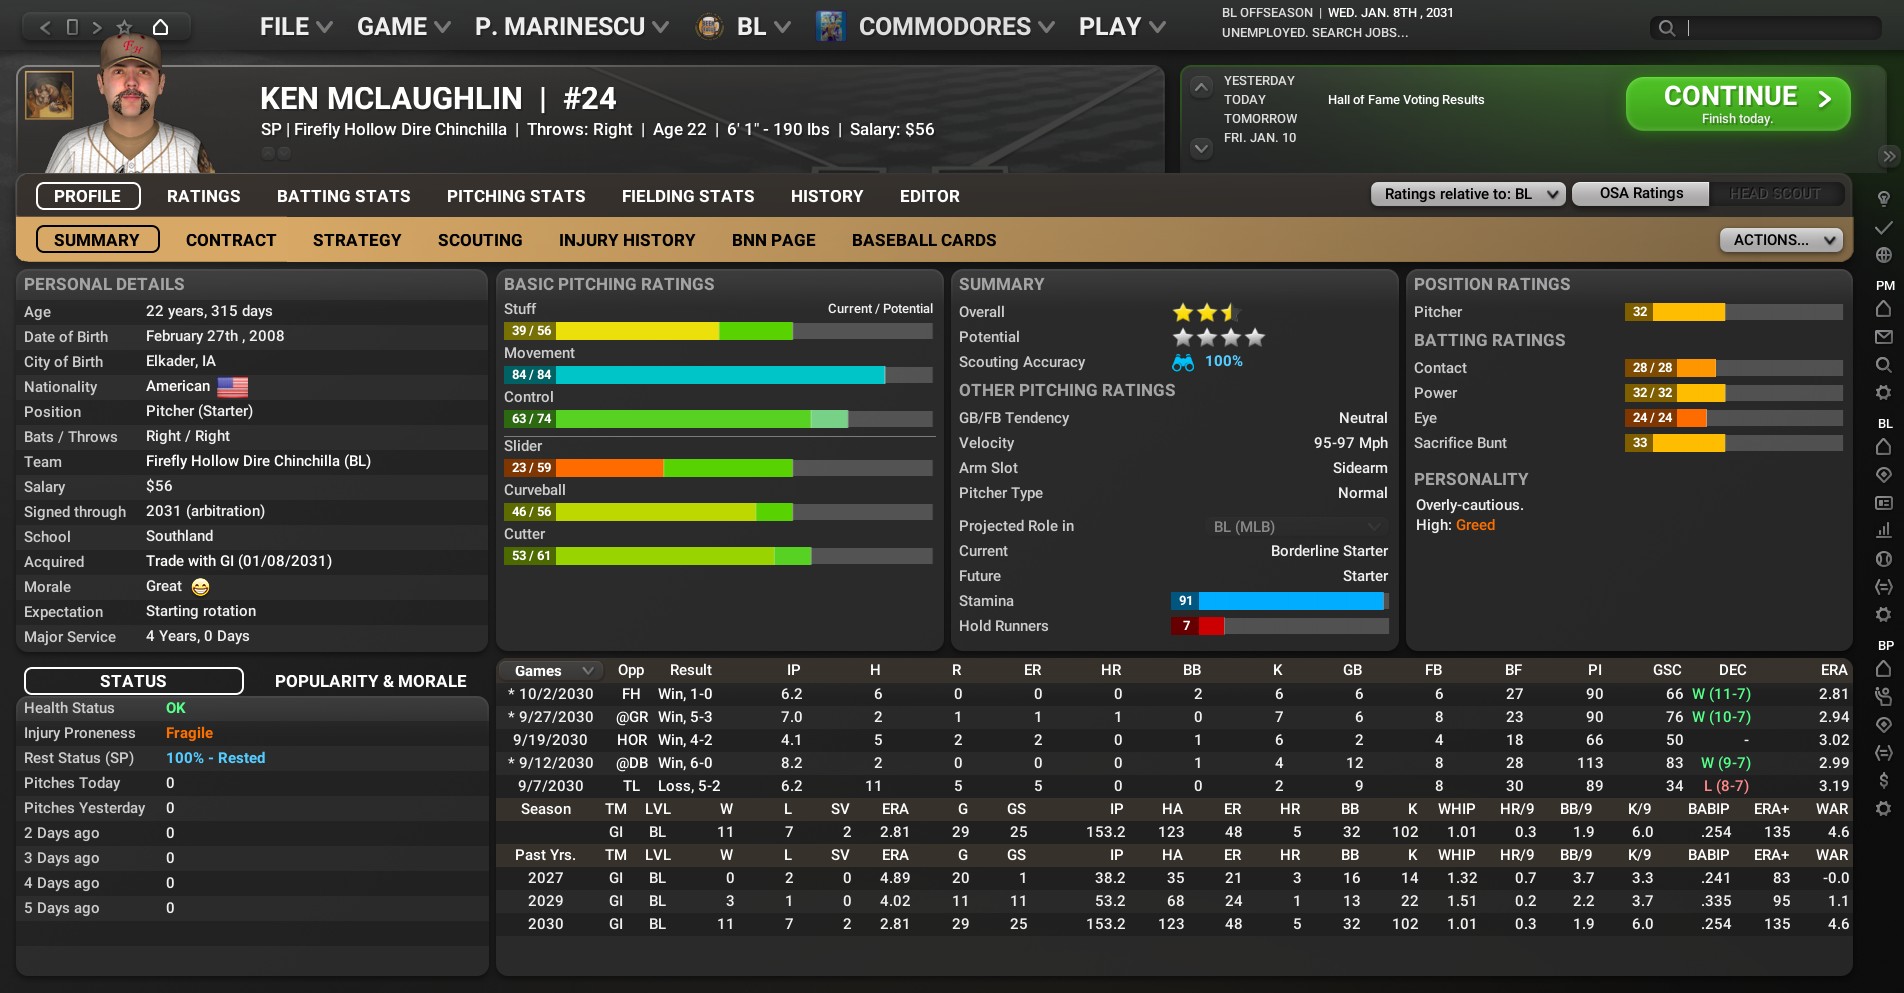Click the Movement rating bar
1904x993 pixels.
click(718, 375)
